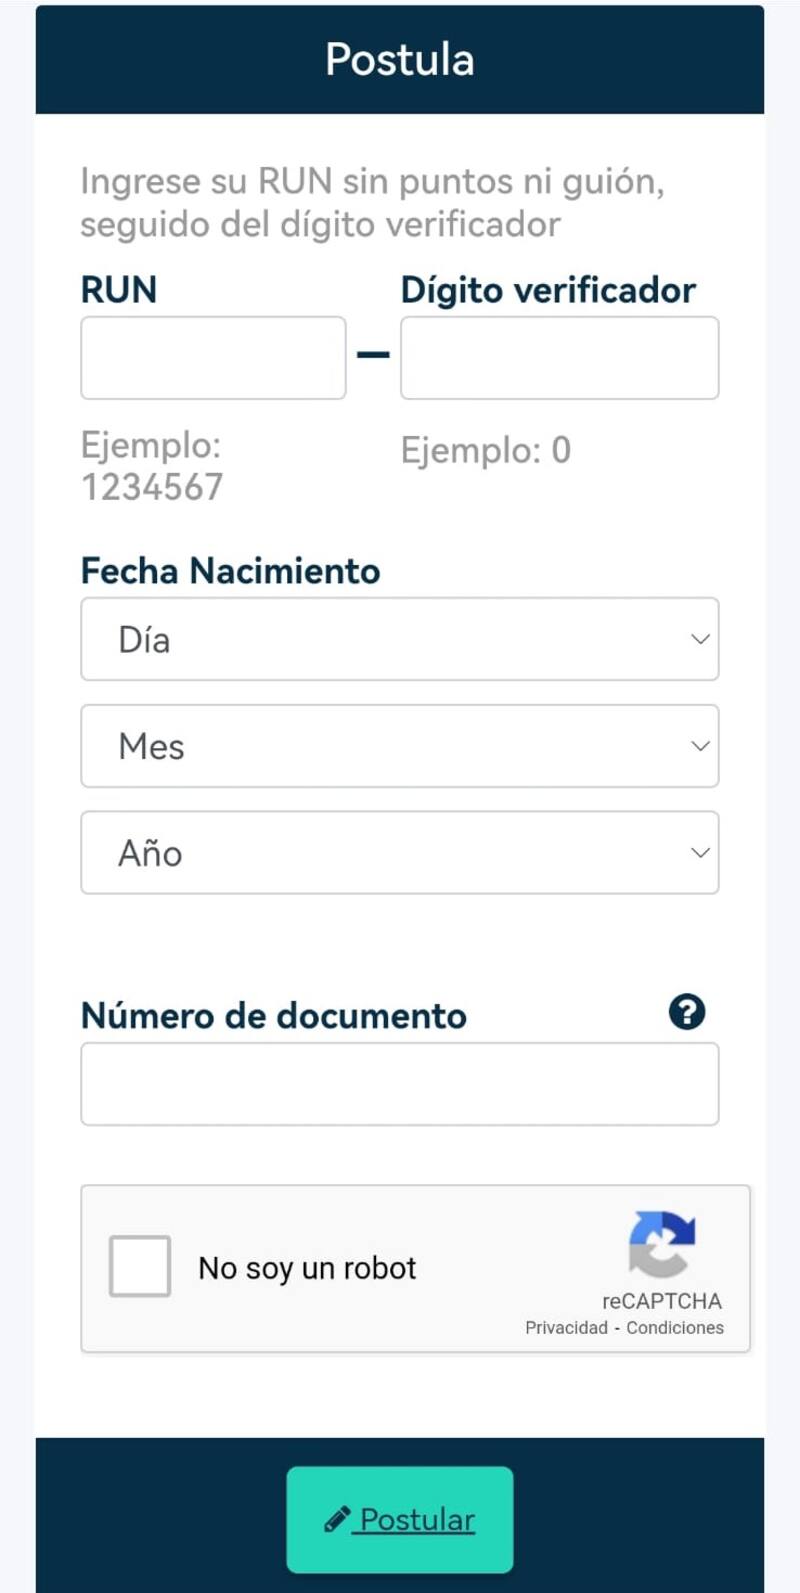Click the pencil icon beside Postular

[x=337, y=1520]
